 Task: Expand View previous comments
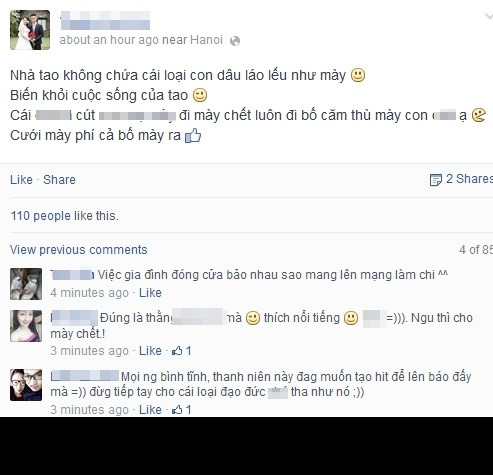coord(79,250)
